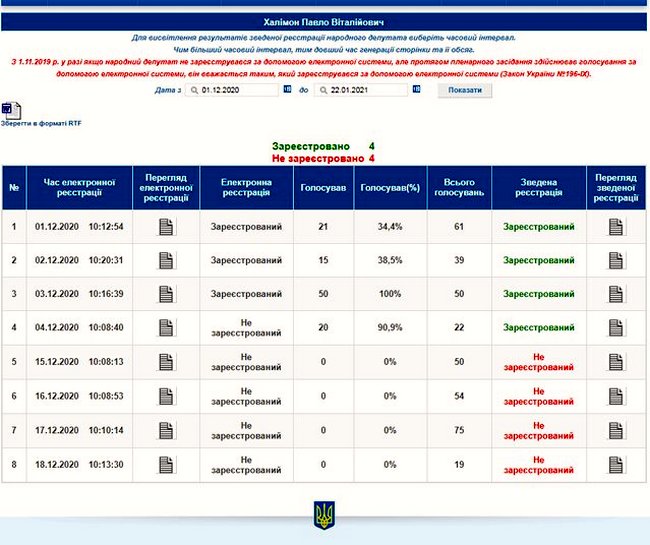Open calendar picker for the start date
The height and width of the screenshot is (545, 650).
pyautogui.click(x=288, y=90)
